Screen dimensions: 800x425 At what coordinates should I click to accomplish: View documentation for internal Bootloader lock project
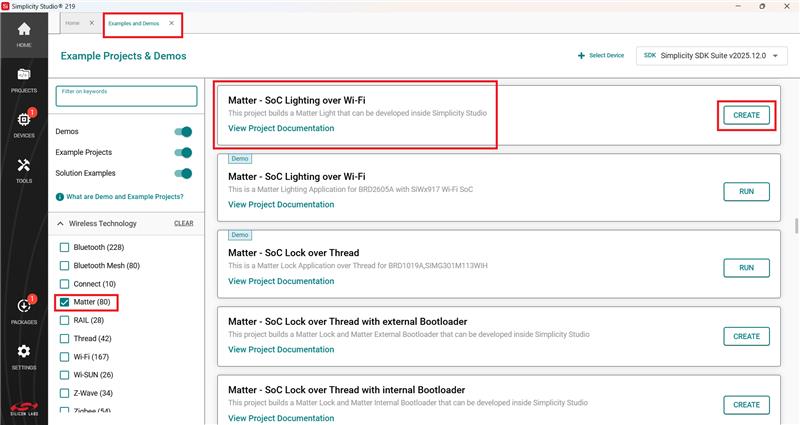[281, 418]
